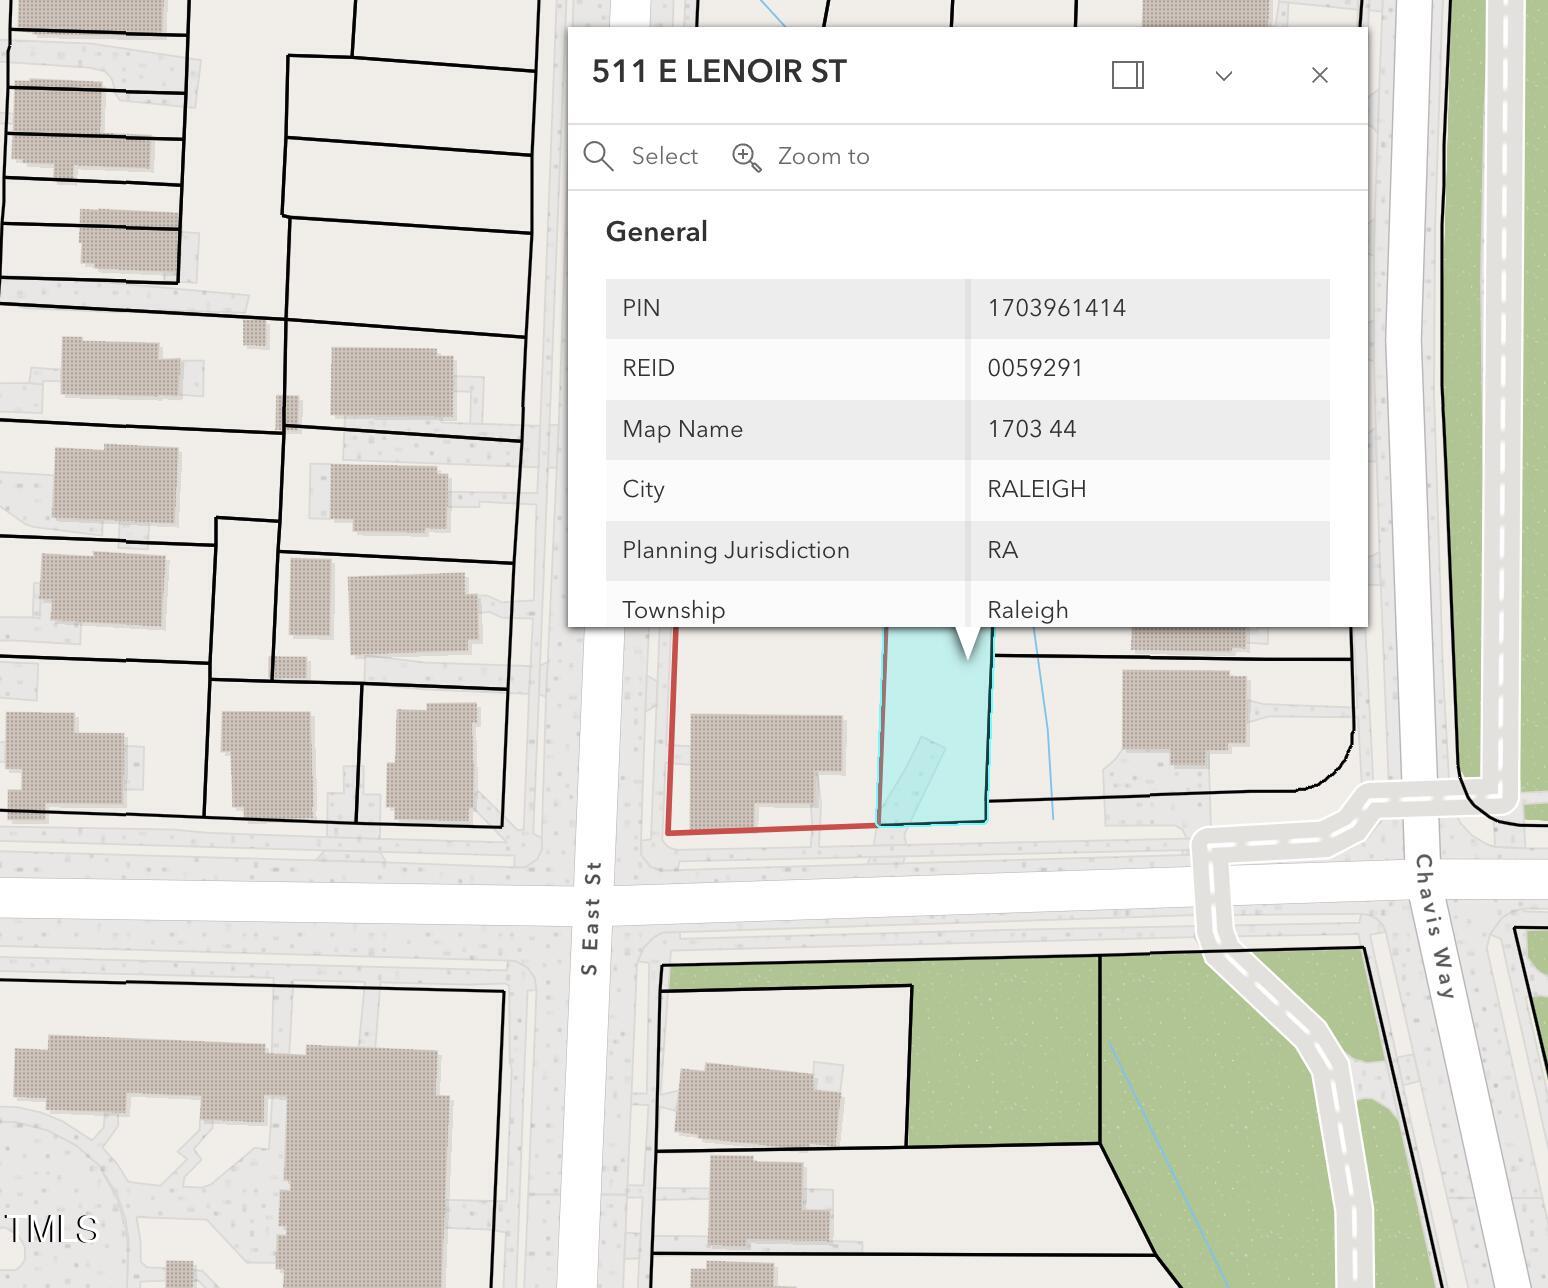Click the Chavis Way street label

(1435, 925)
